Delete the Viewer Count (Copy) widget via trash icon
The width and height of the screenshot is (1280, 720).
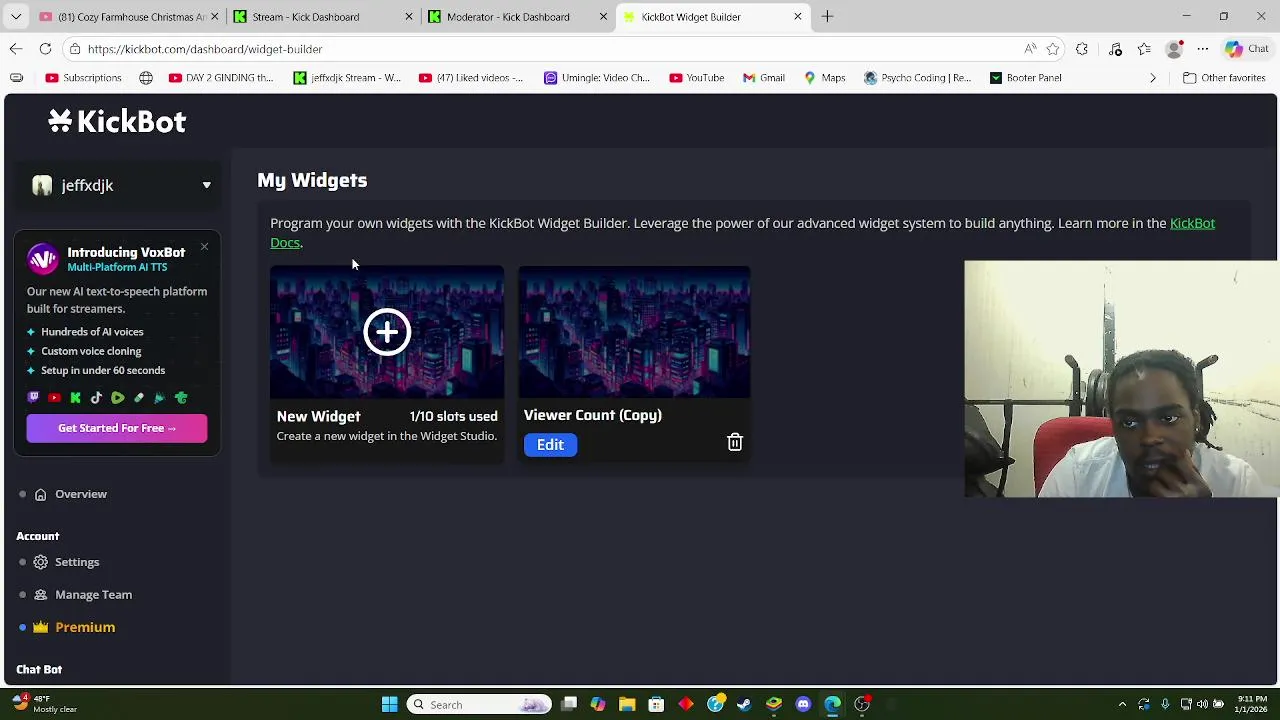pyautogui.click(x=735, y=442)
